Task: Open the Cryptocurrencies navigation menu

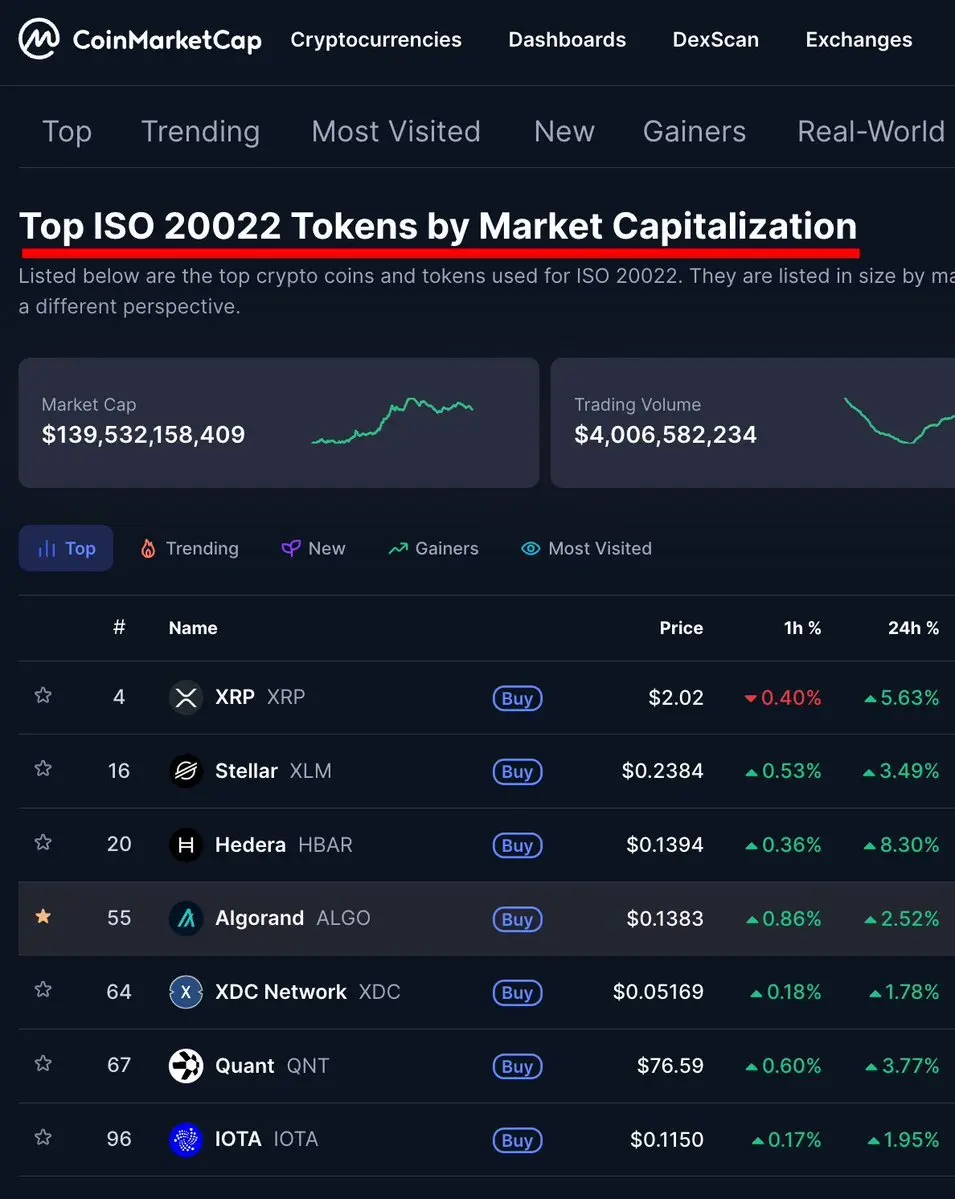Action: click(x=376, y=40)
